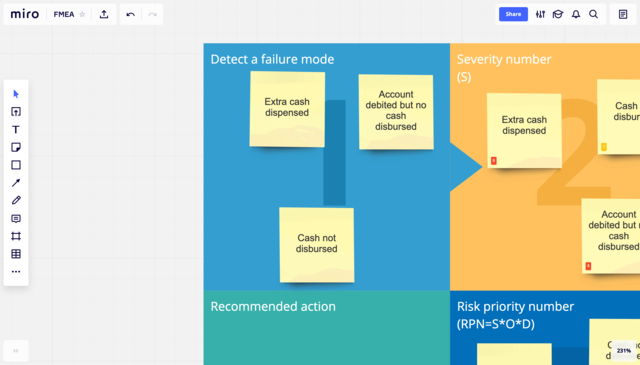640x365 pixels.
Task: Choose the connection line arrow tool
Action: pos(16,182)
